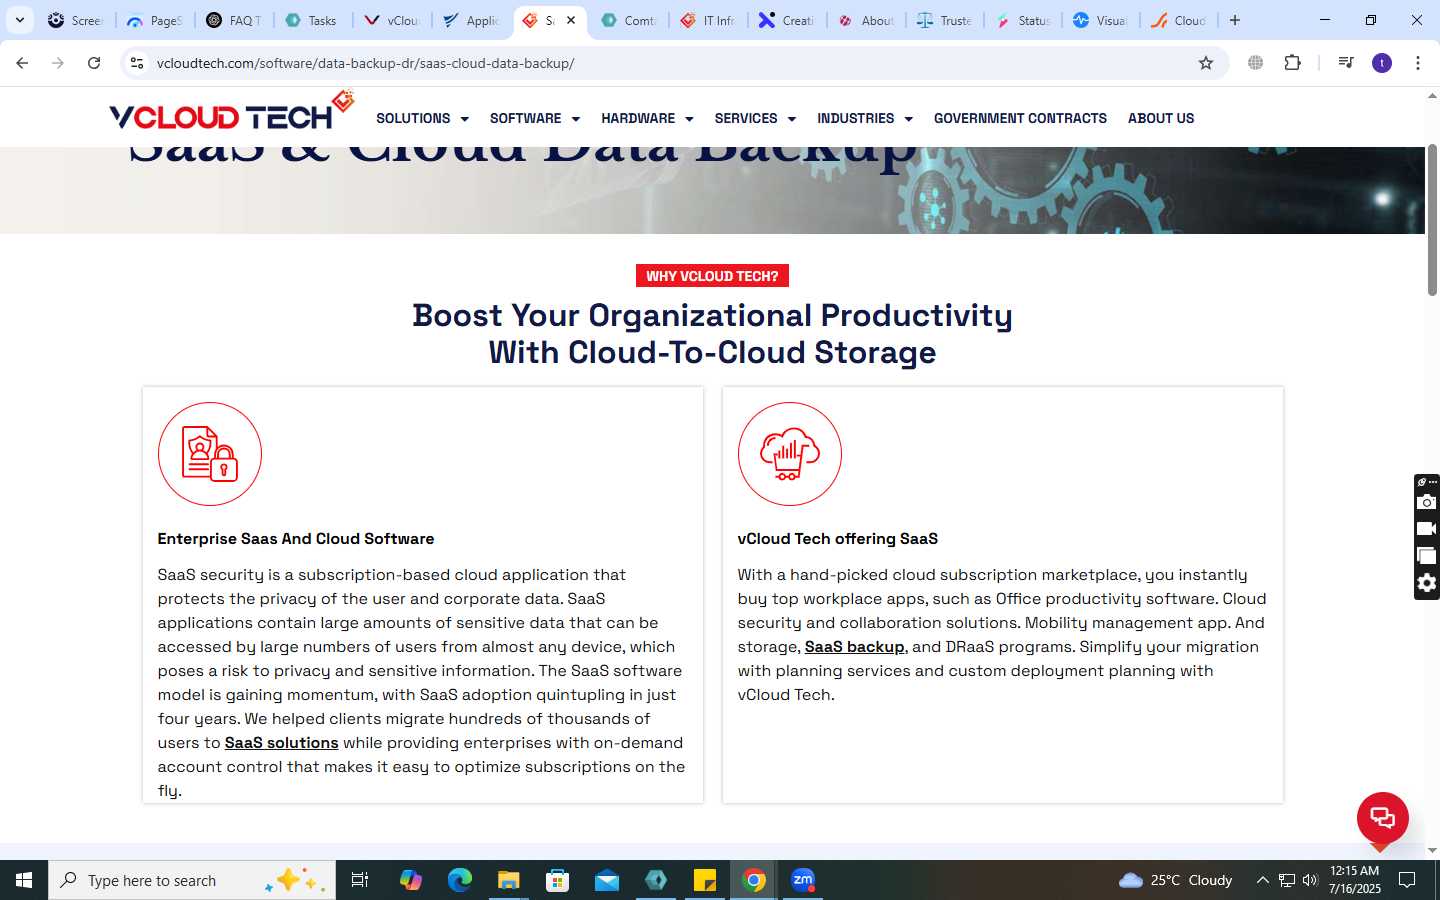
Task: Open the Chrome extensions puzzle icon
Action: tap(1293, 63)
